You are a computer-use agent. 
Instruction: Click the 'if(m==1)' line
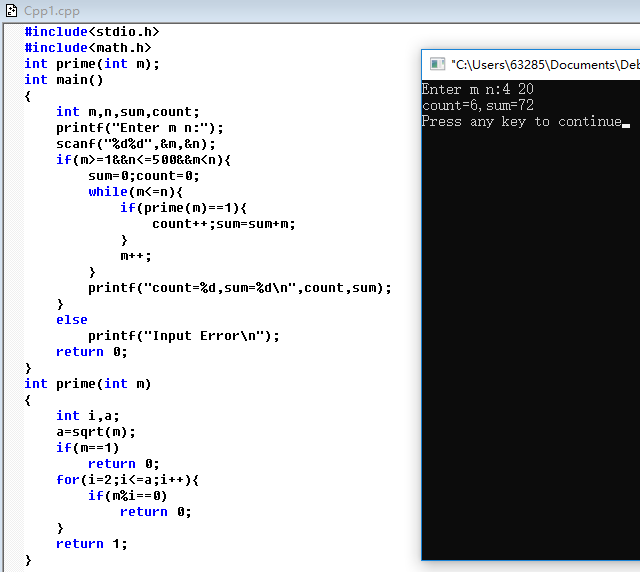pyautogui.click(x=88, y=448)
